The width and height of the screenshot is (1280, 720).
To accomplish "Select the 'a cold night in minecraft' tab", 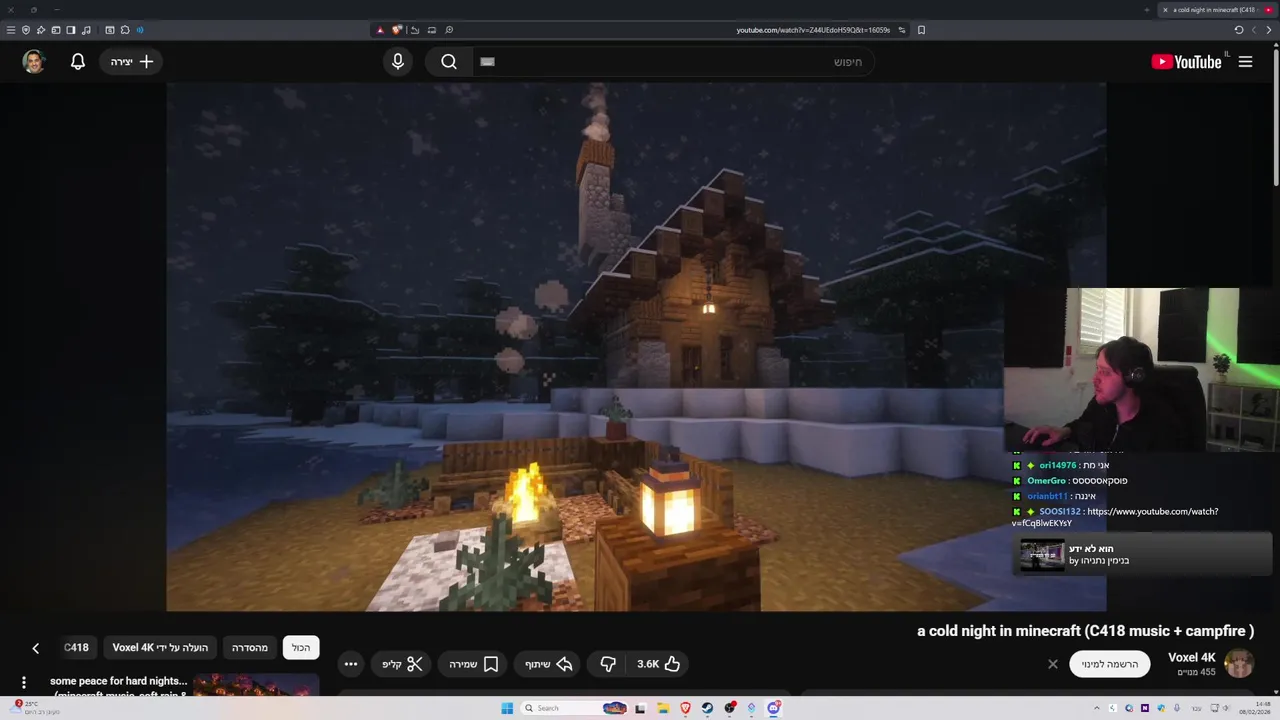I will pyautogui.click(x=1218, y=10).
